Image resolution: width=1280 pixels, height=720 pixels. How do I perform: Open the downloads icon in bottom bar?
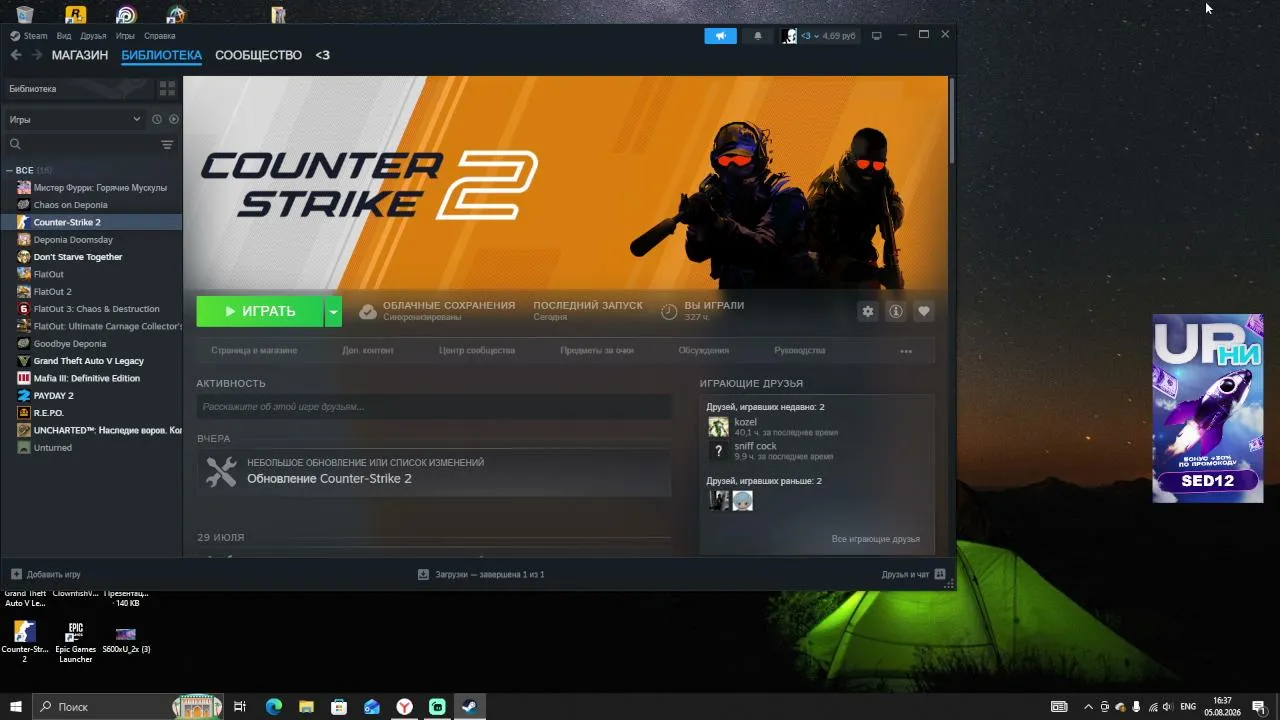point(424,574)
